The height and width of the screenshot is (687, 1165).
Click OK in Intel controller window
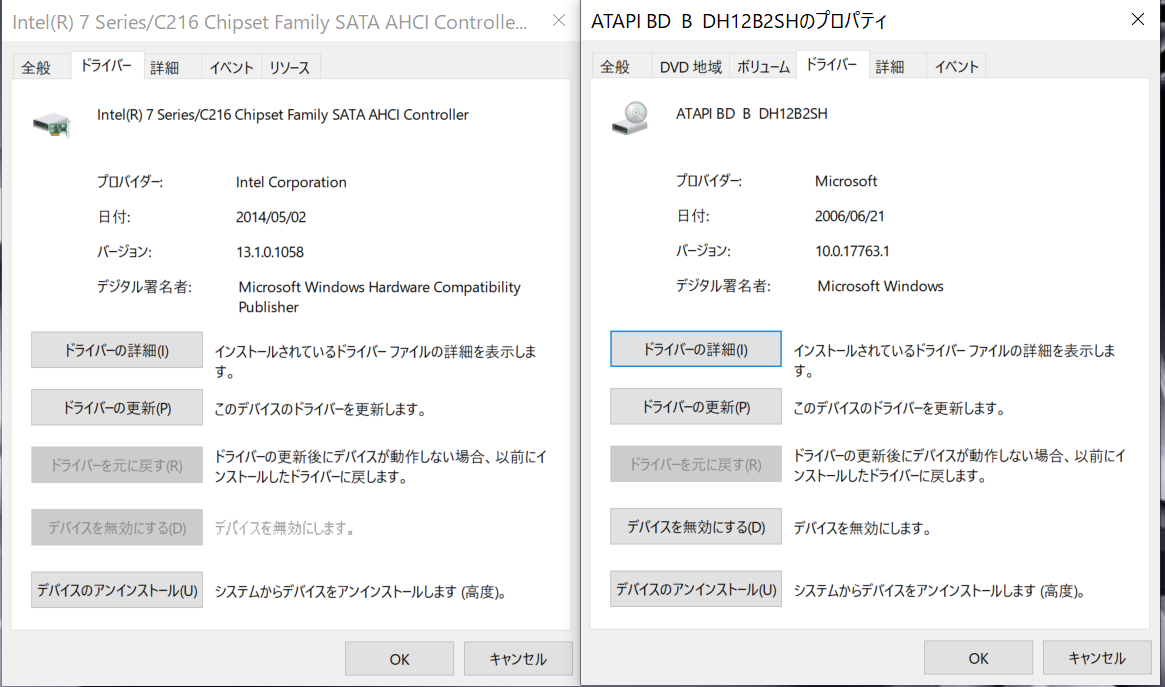point(400,659)
